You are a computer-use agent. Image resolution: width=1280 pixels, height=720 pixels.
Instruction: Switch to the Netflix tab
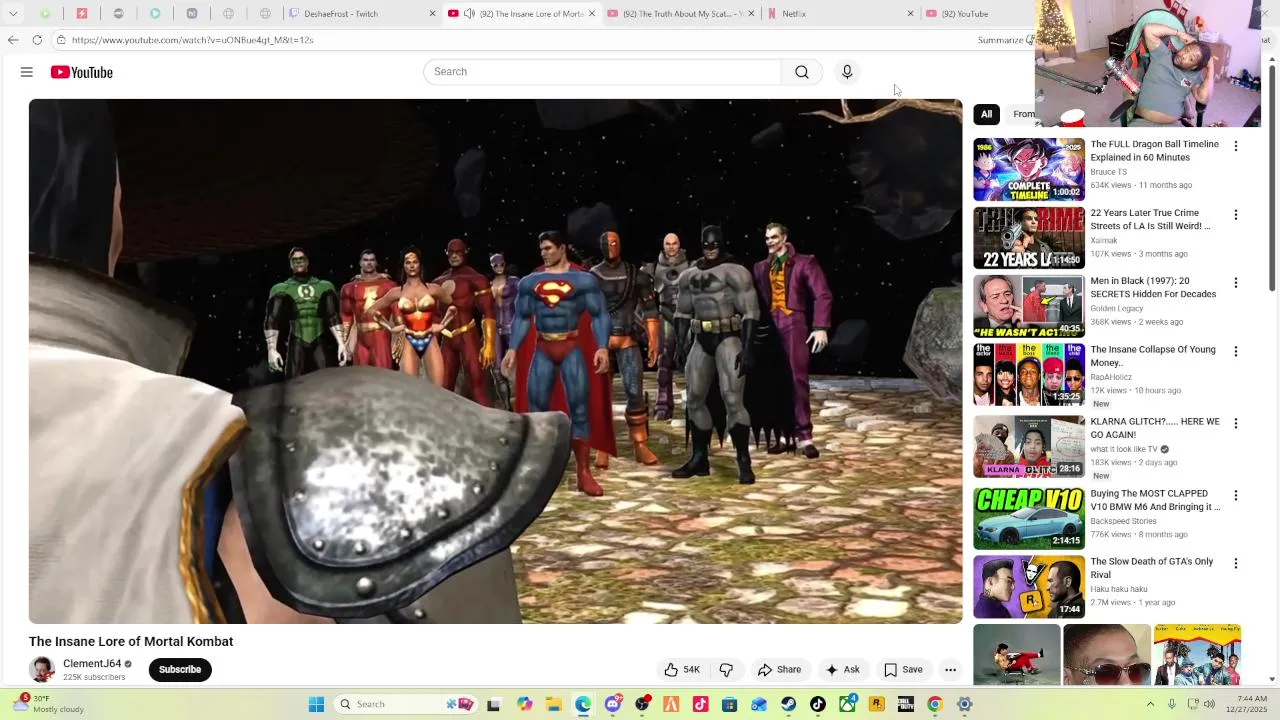point(840,13)
